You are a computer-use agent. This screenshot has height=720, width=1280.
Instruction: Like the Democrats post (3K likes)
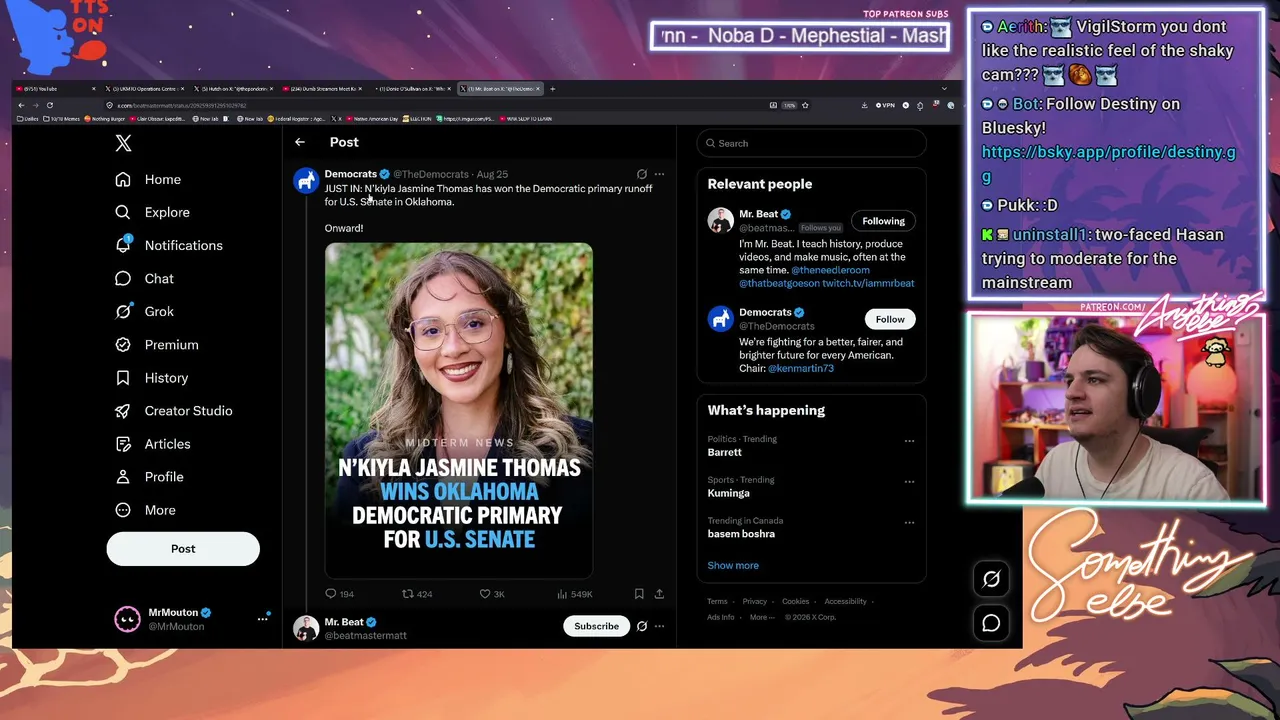click(x=492, y=594)
